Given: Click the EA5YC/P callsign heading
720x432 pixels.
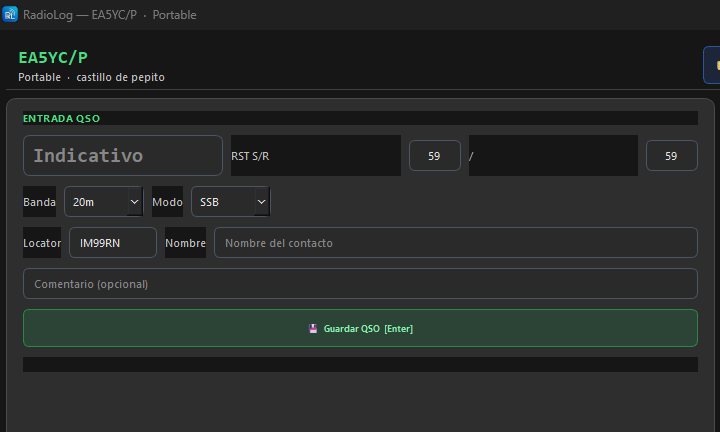Looking at the screenshot, I should (x=53, y=57).
